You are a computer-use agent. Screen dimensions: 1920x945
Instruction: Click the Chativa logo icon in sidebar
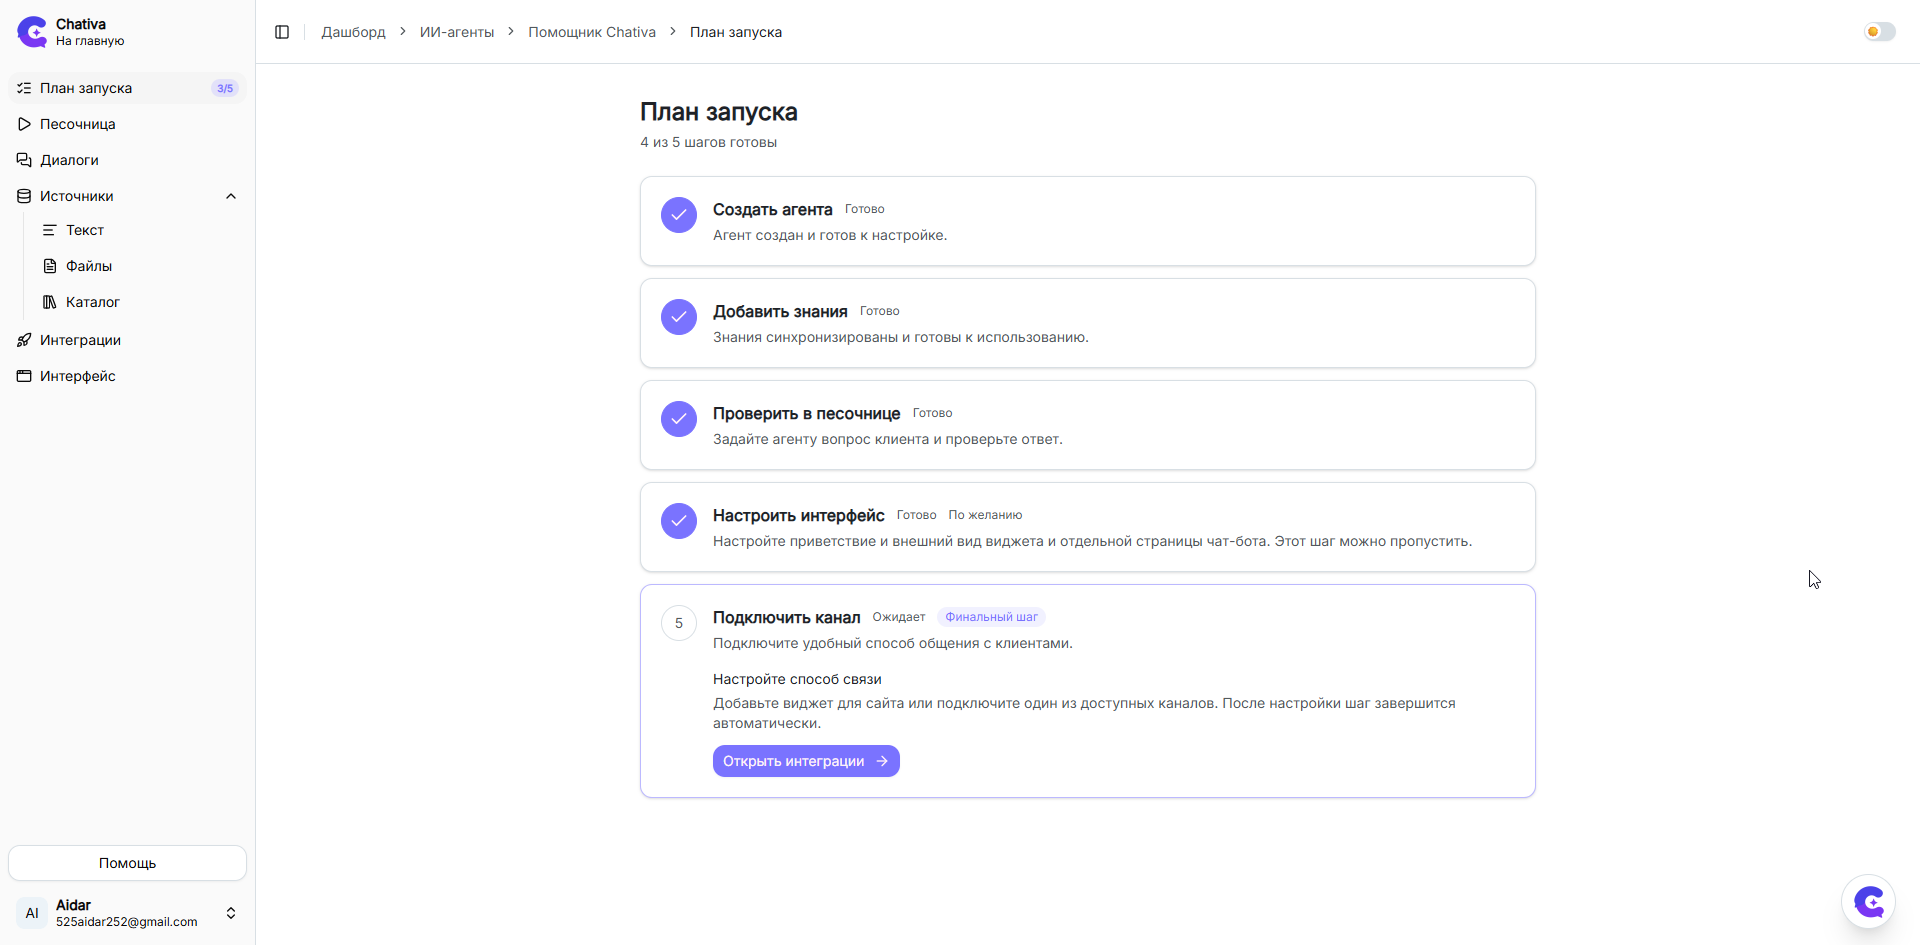point(32,32)
